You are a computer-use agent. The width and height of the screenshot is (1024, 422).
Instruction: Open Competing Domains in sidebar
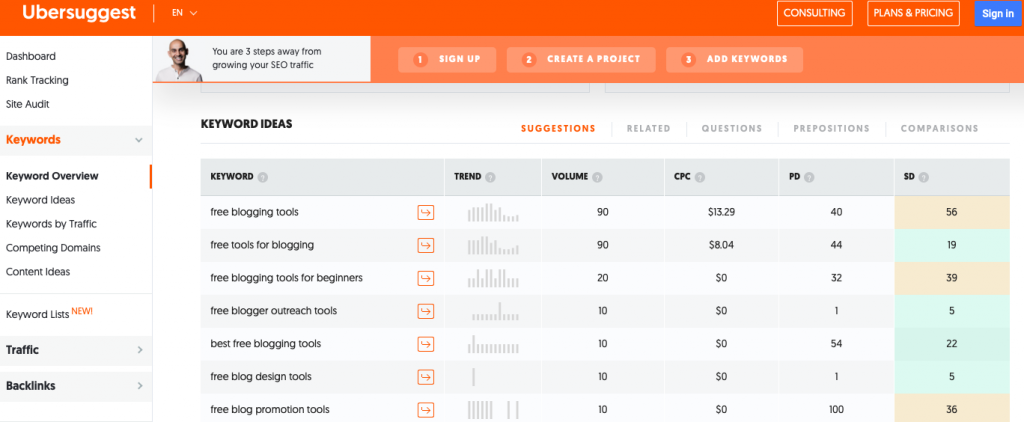[x=53, y=248]
